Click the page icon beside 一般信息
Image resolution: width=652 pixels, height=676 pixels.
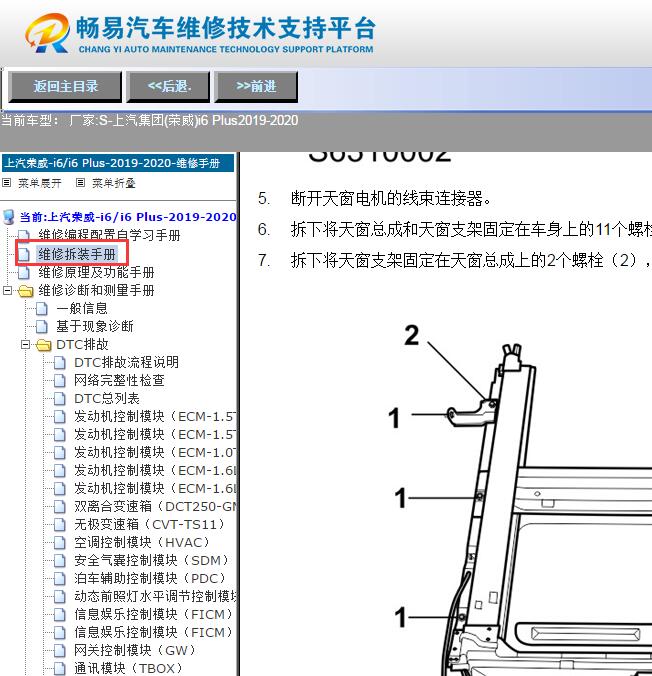click(42, 309)
